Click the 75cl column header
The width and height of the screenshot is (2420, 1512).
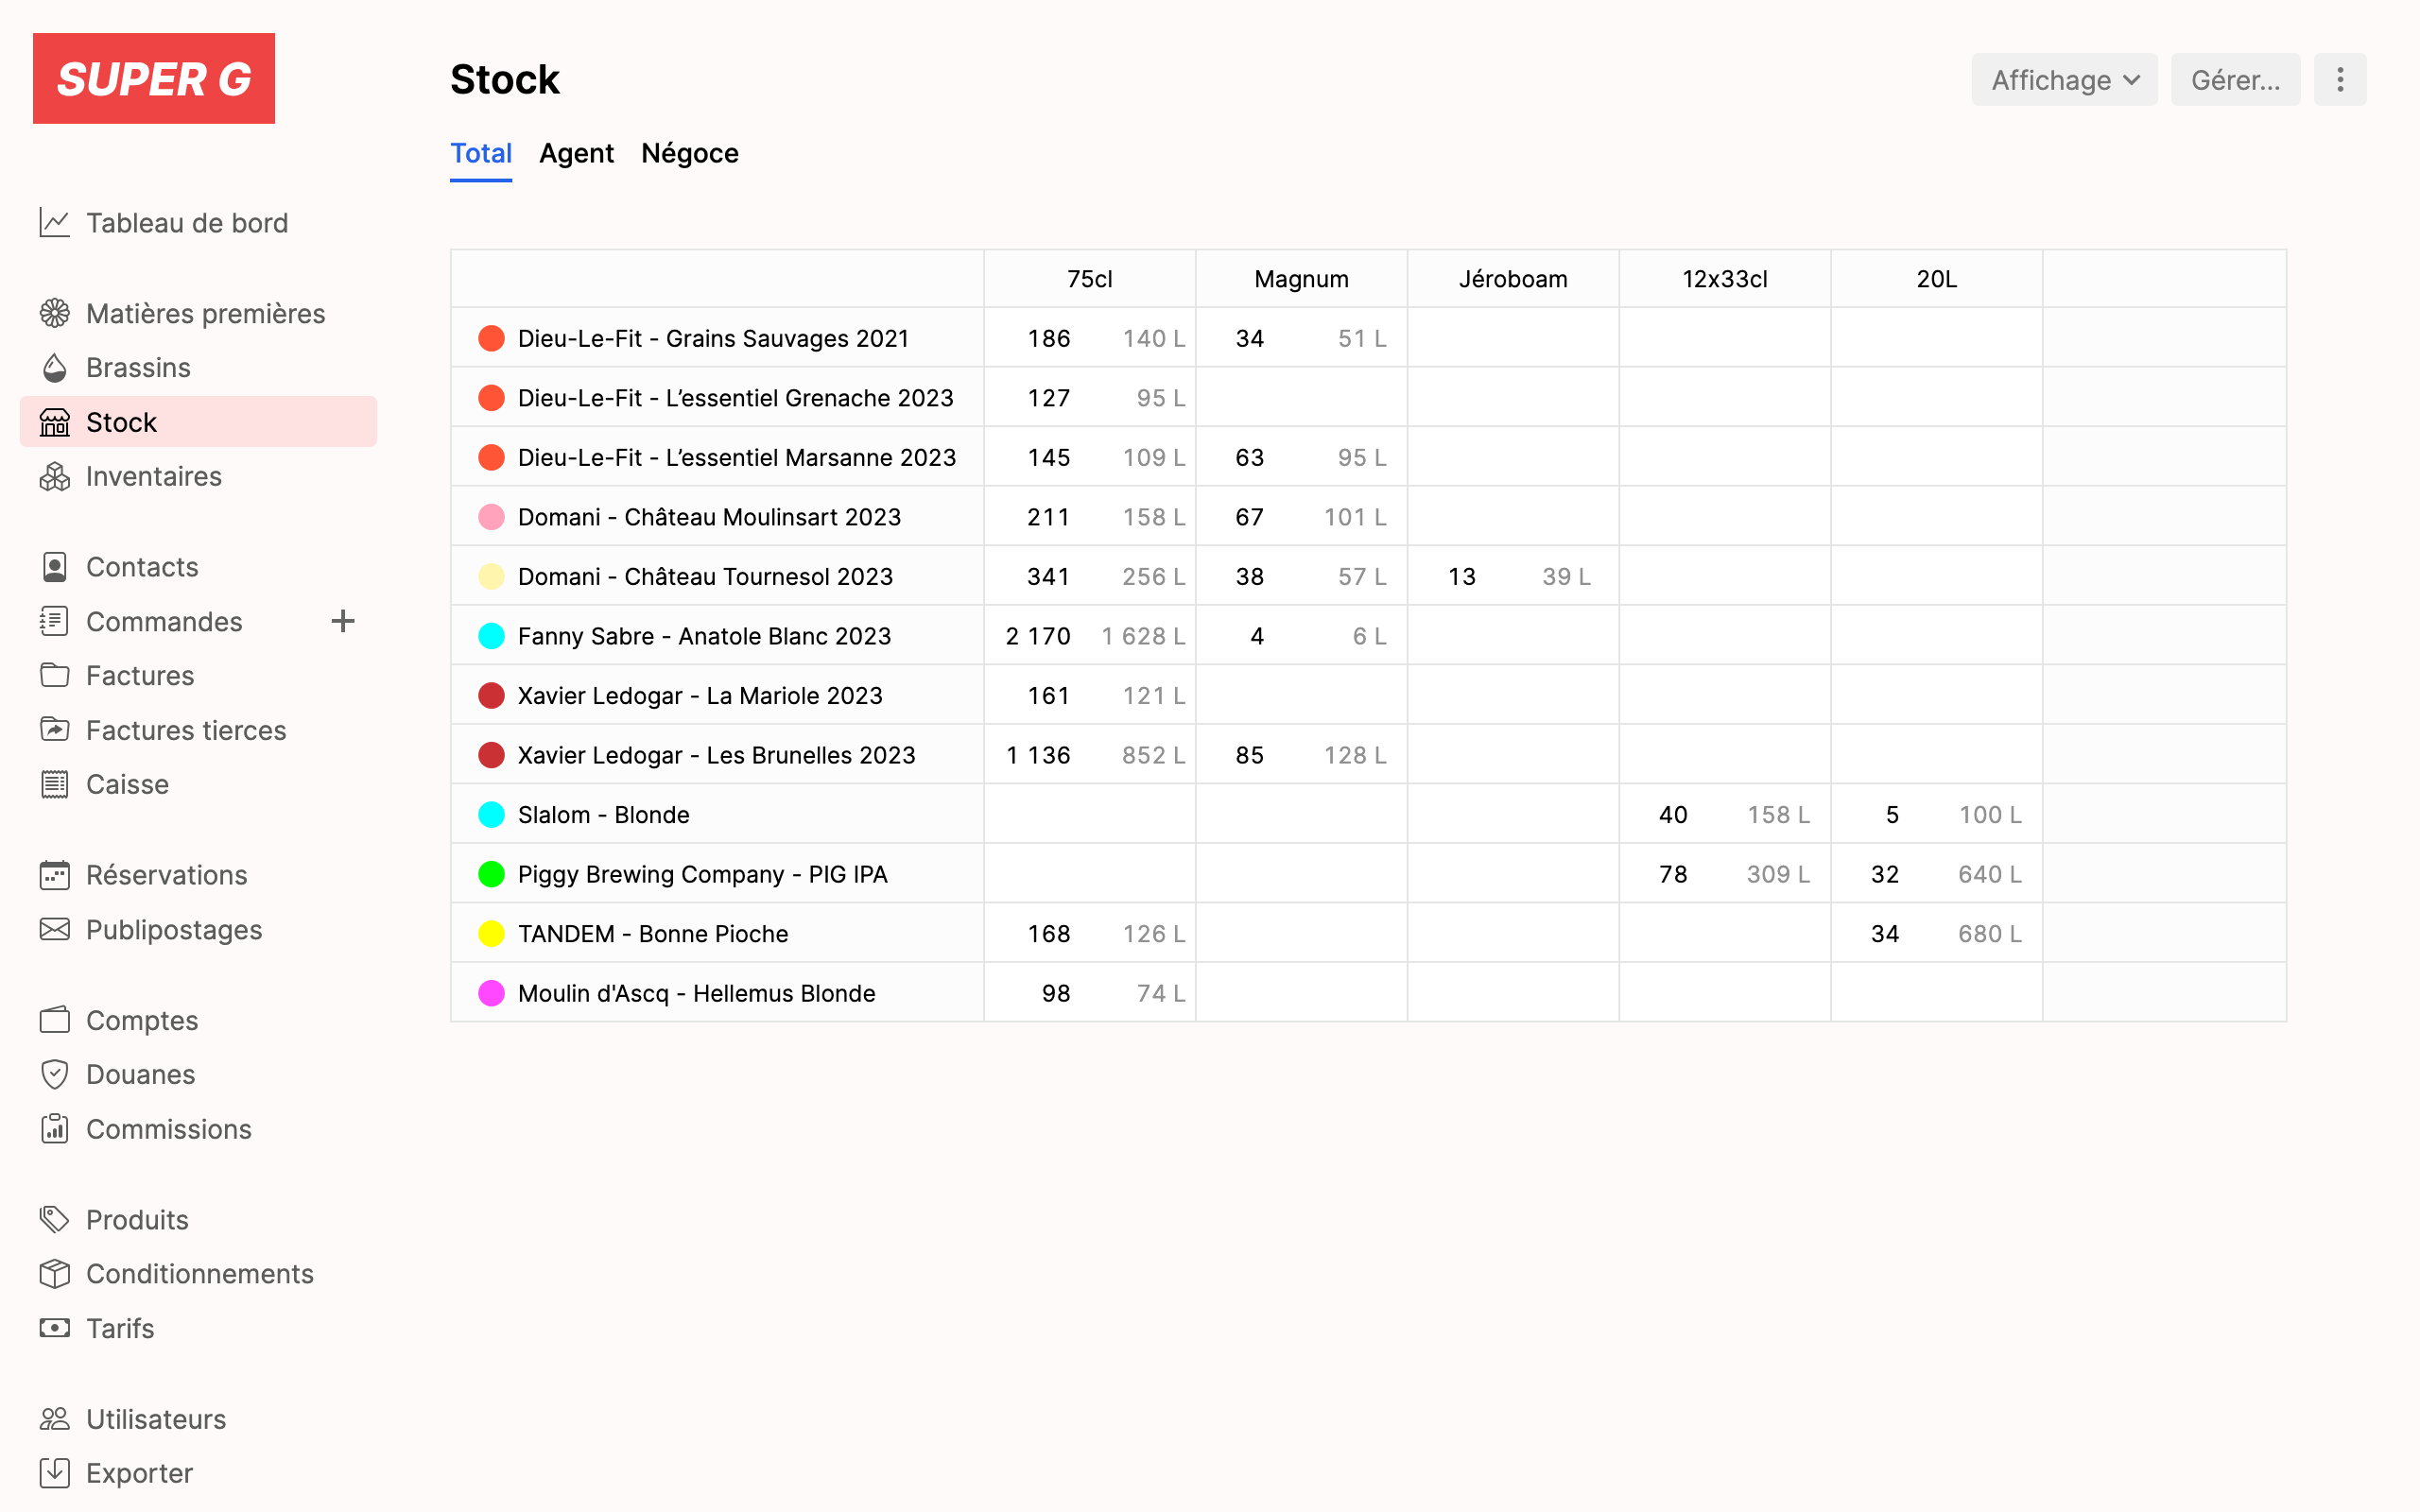tap(1089, 279)
